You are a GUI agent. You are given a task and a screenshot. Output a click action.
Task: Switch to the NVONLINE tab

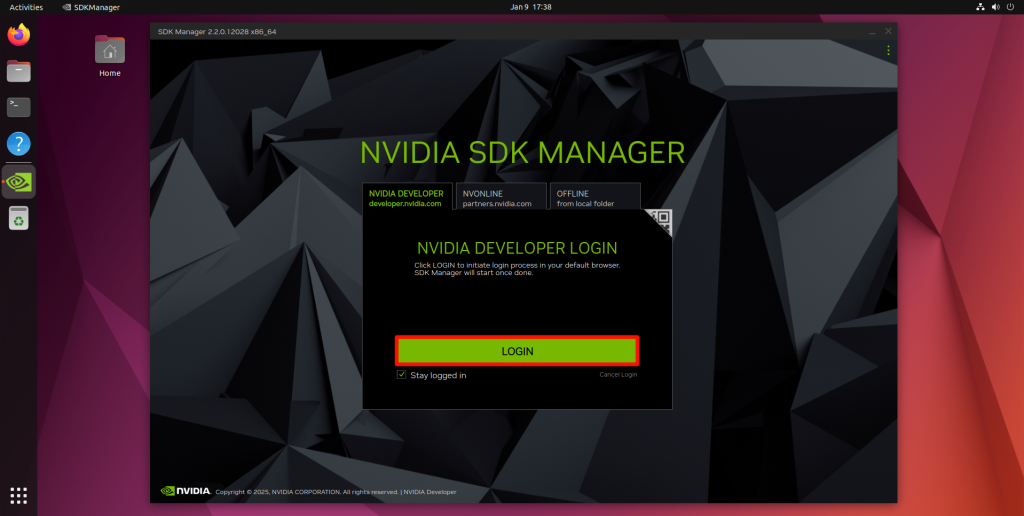point(500,198)
